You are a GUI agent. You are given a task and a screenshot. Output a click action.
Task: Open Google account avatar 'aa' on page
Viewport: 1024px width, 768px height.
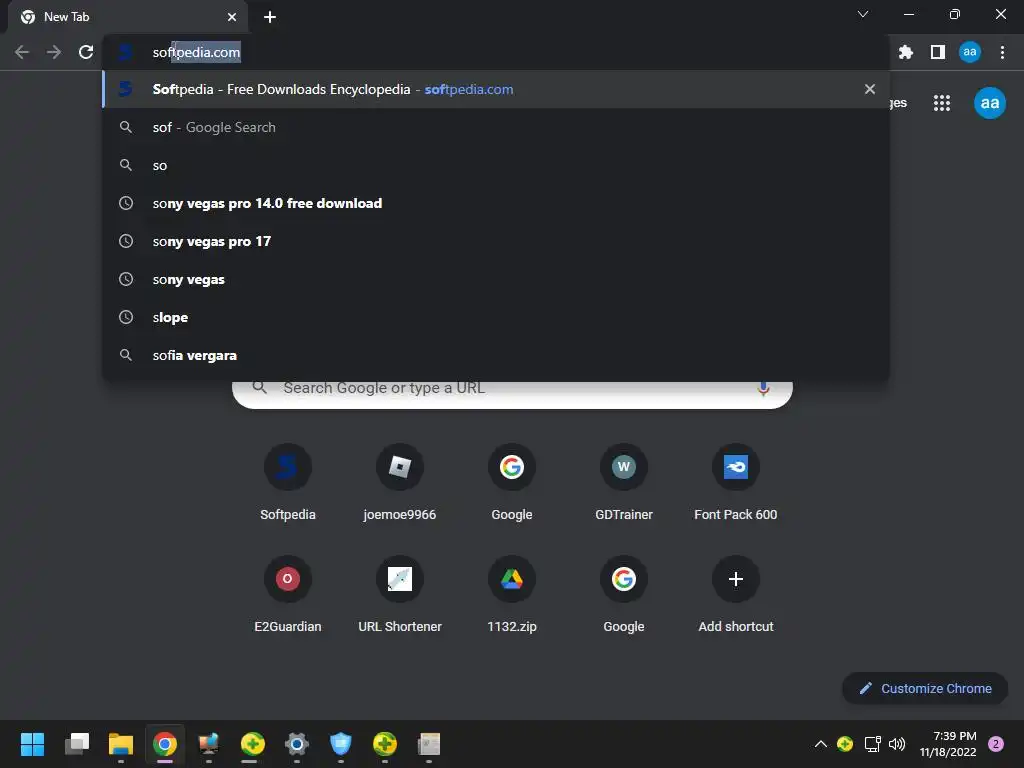tap(990, 103)
